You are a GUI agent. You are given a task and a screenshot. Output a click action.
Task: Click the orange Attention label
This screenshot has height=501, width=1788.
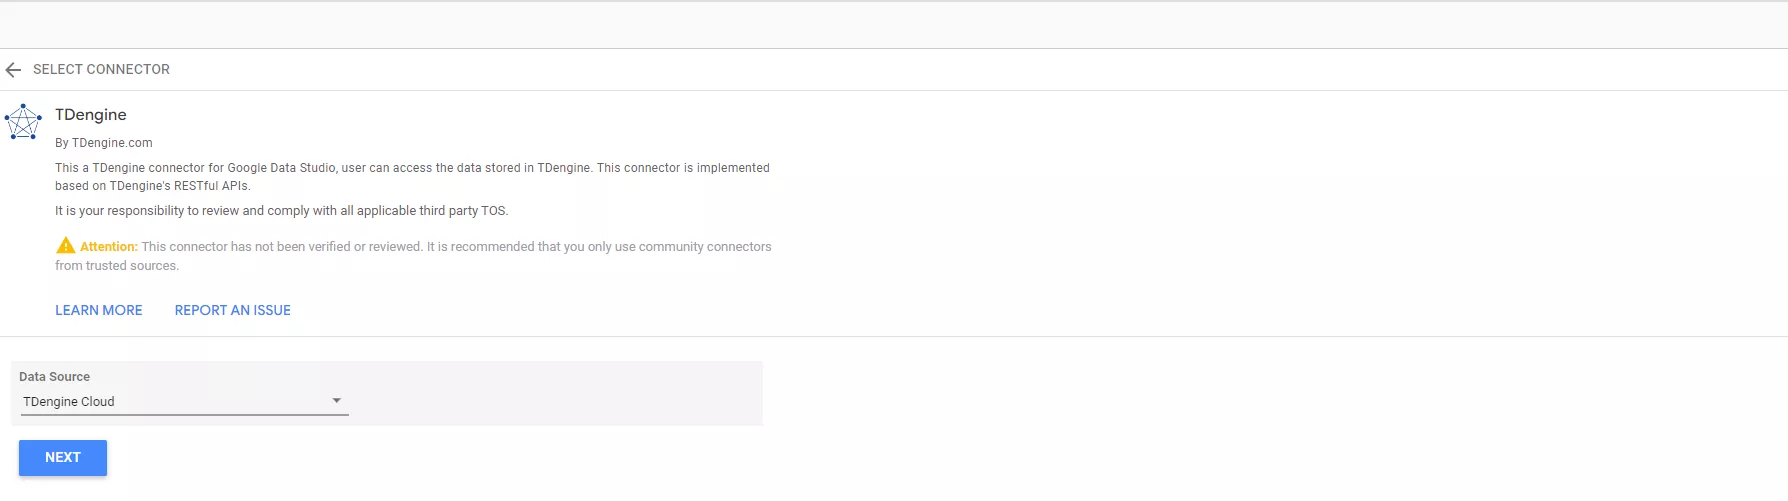[x=109, y=247]
